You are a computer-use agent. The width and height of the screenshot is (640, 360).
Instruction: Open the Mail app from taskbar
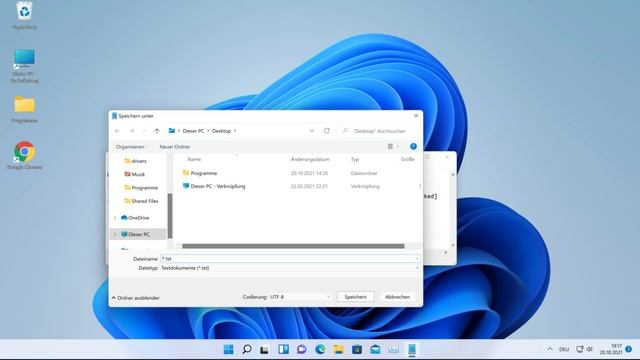(x=375, y=349)
